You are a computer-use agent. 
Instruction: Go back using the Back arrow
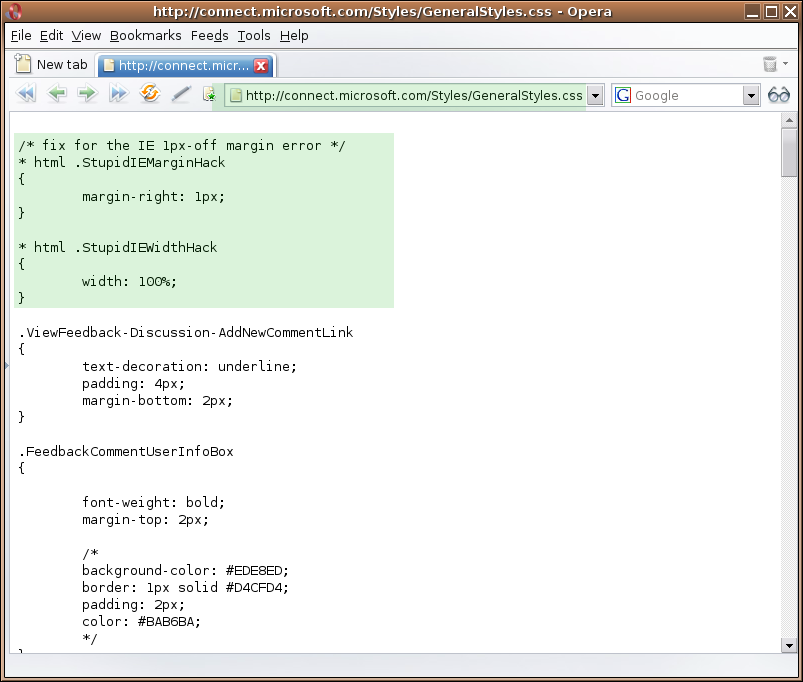(57, 94)
